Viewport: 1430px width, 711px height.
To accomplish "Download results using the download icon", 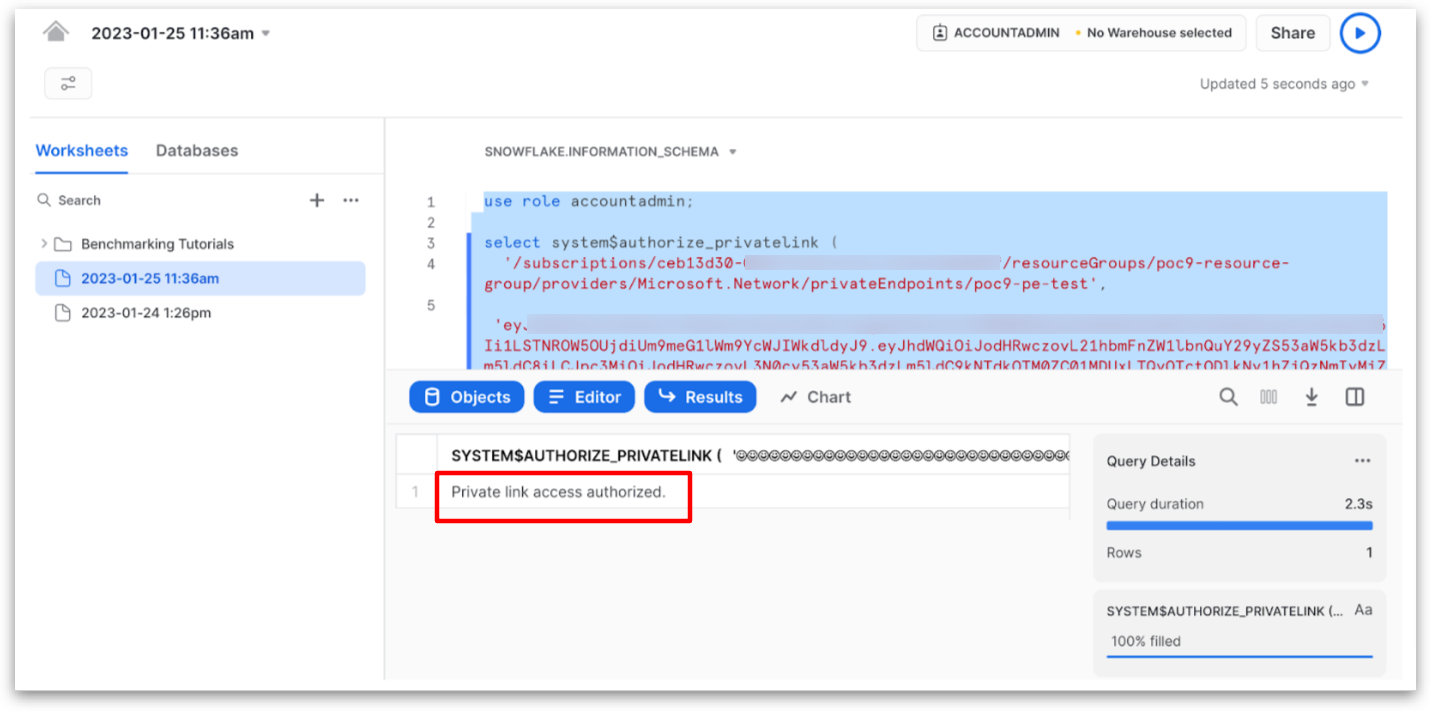I will pos(1311,397).
